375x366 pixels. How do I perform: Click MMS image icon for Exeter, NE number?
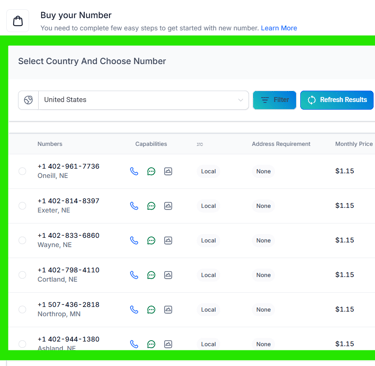pos(168,206)
